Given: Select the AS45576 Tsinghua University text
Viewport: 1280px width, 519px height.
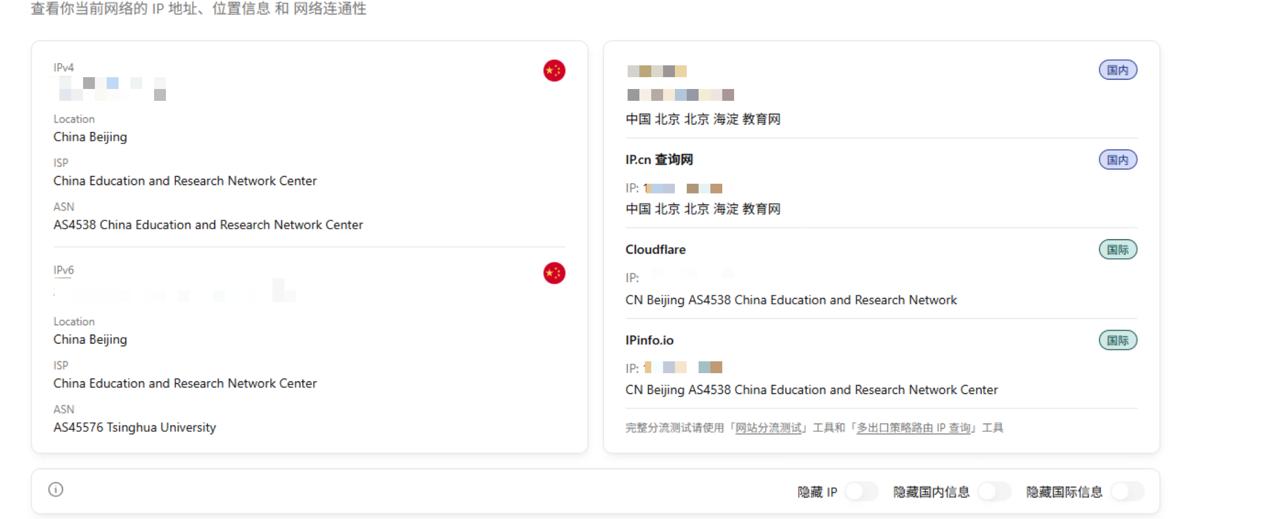Looking at the screenshot, I should (135, 428).
